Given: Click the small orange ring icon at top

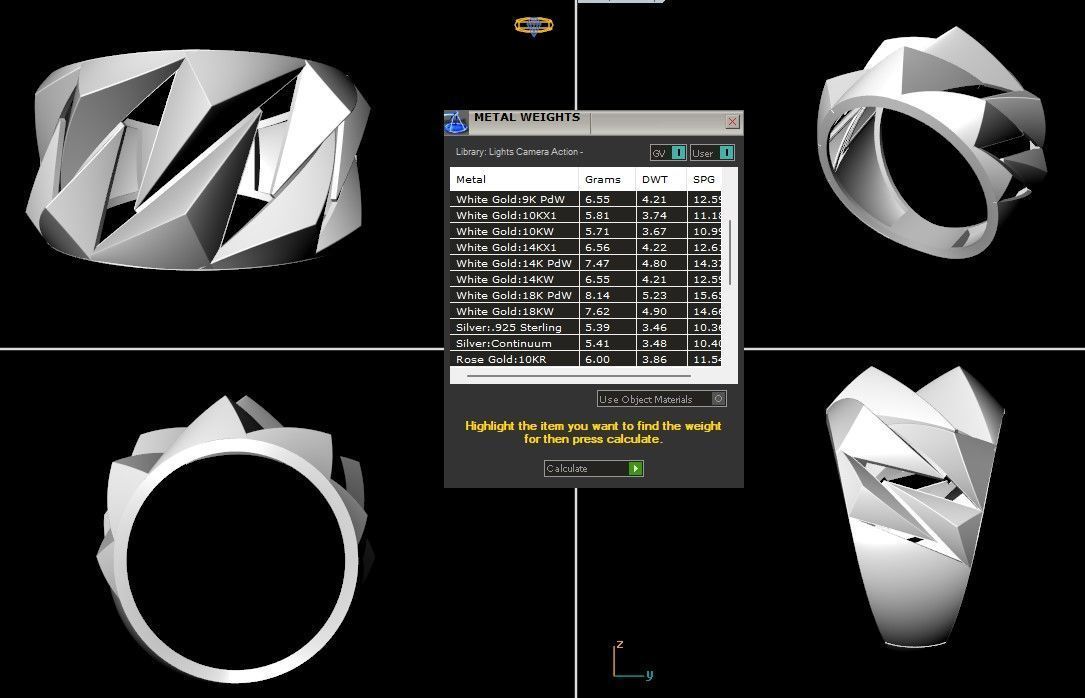Looking at the screenshot, I should 534,26.
